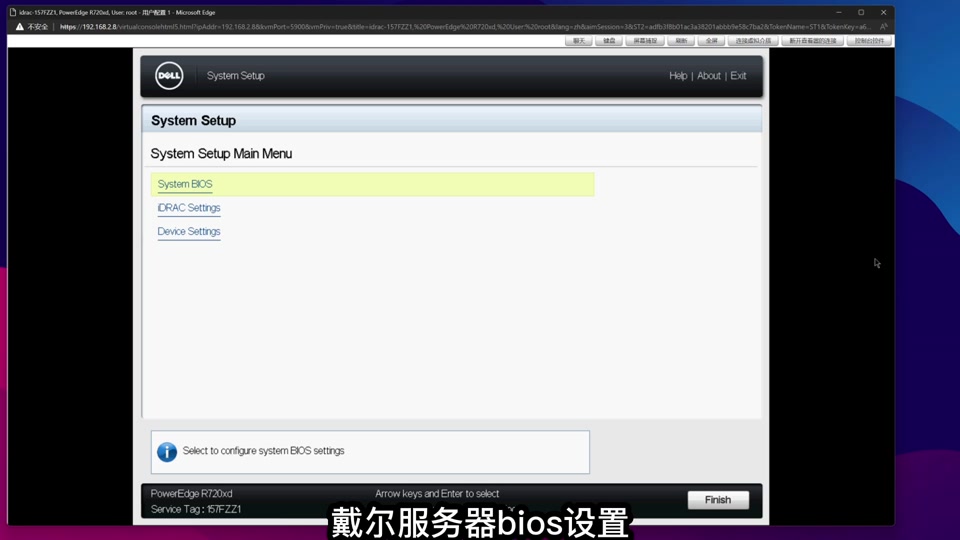This screenshot has height=540, width=960.
Task: Click 'Arrow keys and Enter to select' hint
Action: pos(437,493)
